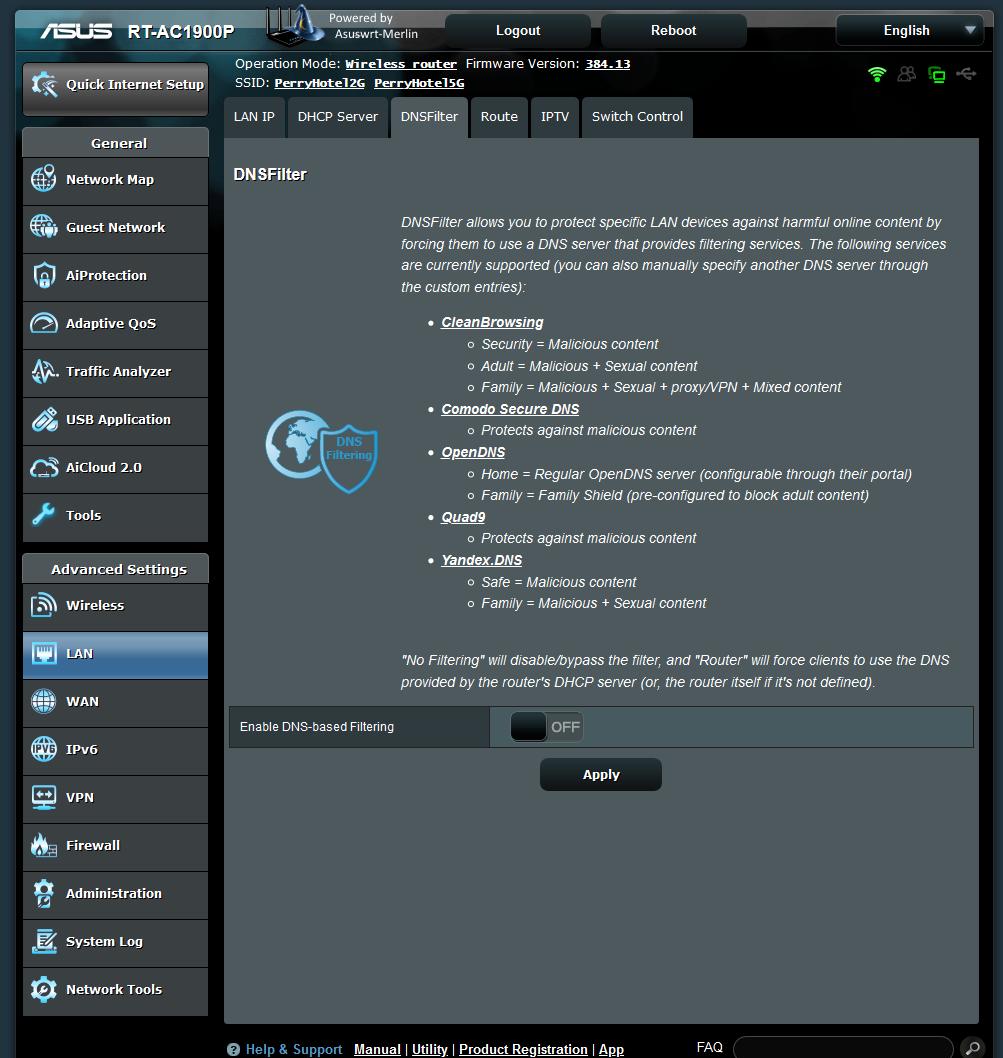Open Wireless signal icon in sidebar
The width and height of the screenshot is (1003, 1058).
click(44, 605)
